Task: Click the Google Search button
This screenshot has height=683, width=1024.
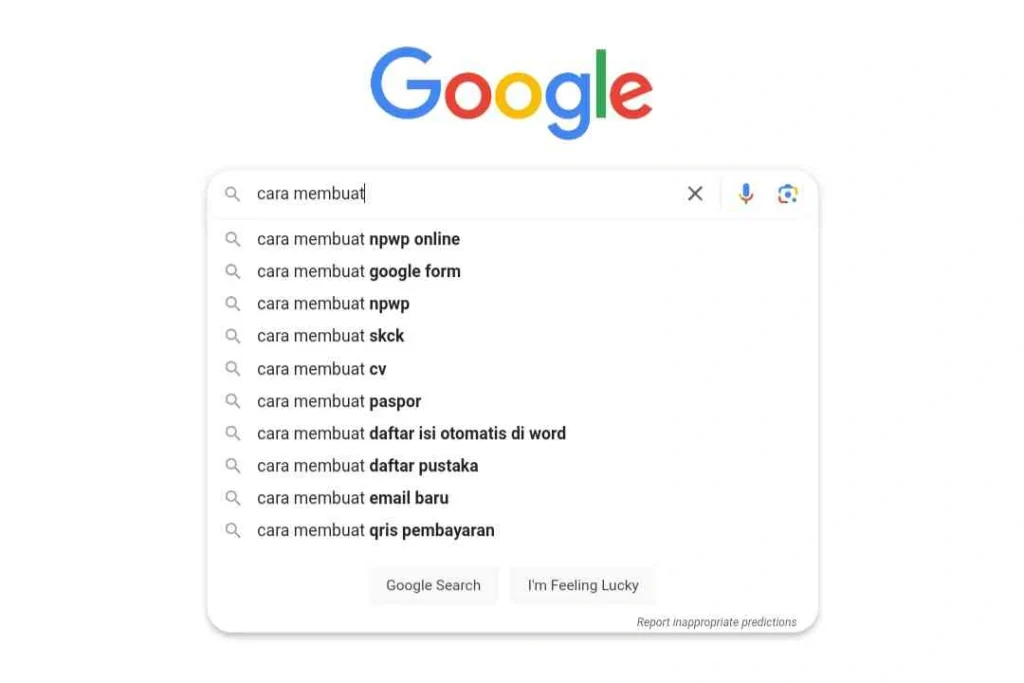Action: pyautogui.click(x=433, y=585)
